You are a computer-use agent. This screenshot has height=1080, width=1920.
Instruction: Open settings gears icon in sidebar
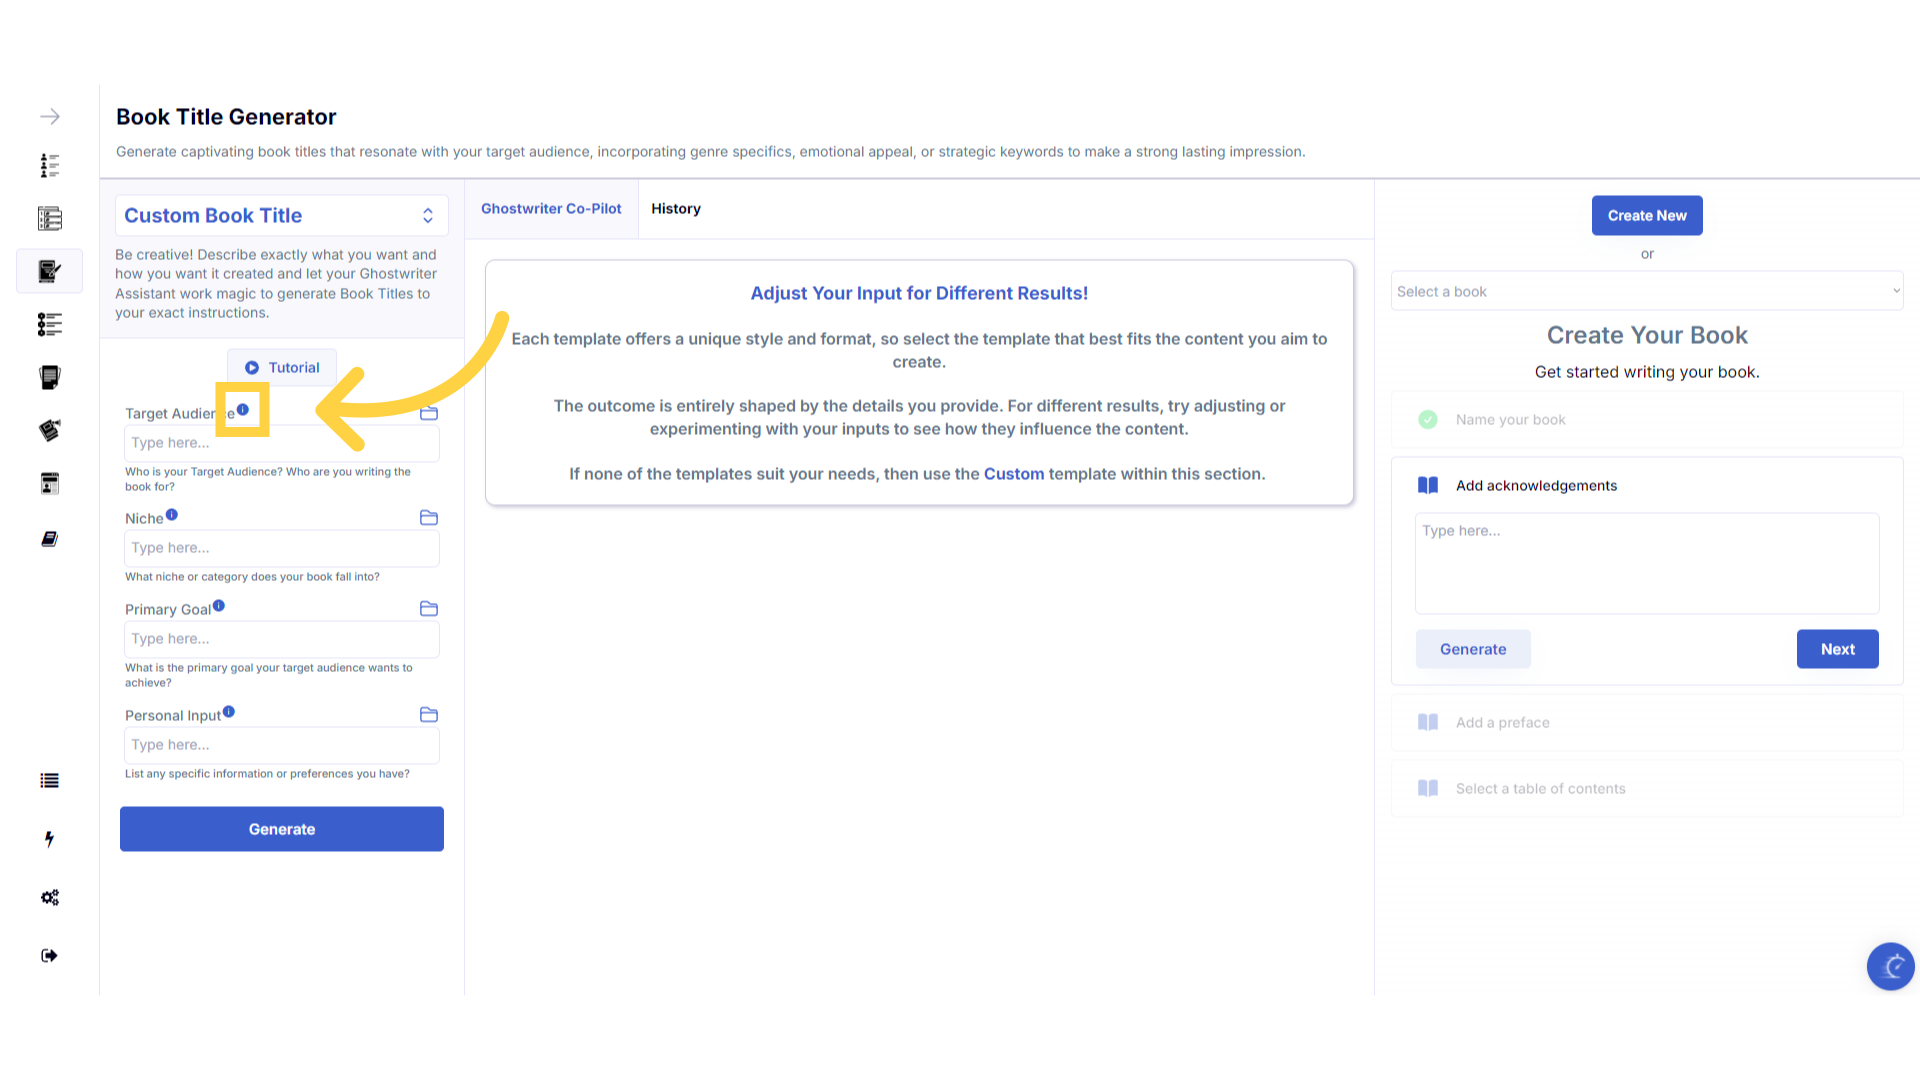click(x=50, y=897)
